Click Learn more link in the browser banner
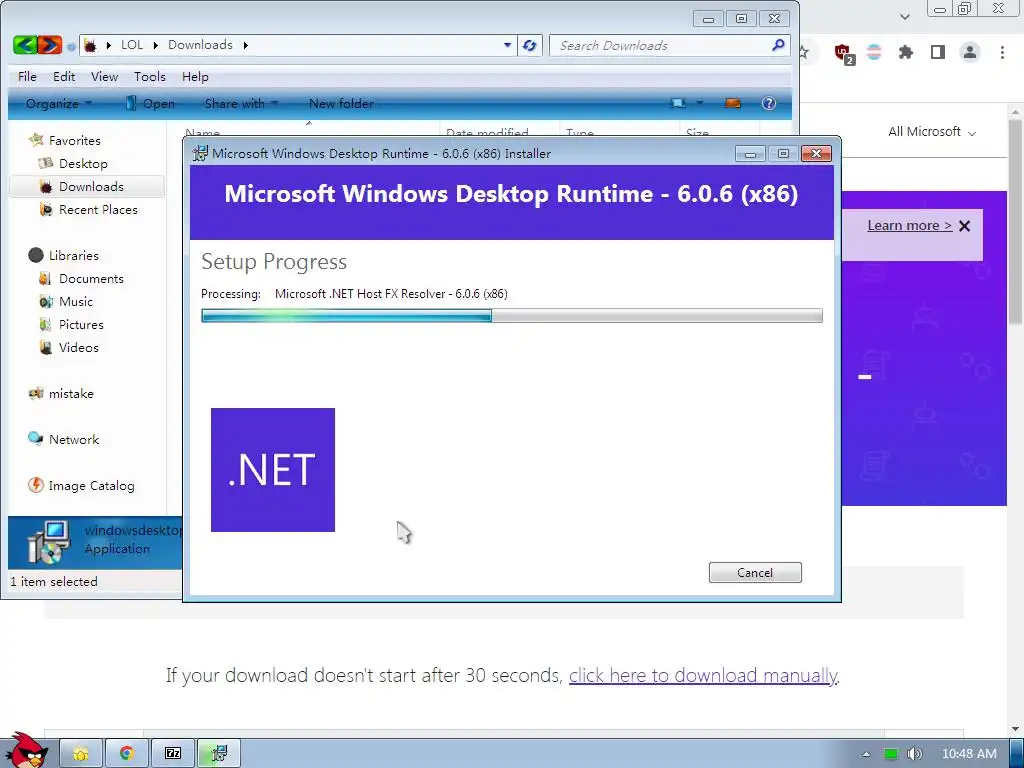The image size is (1024, 768). 910,225
